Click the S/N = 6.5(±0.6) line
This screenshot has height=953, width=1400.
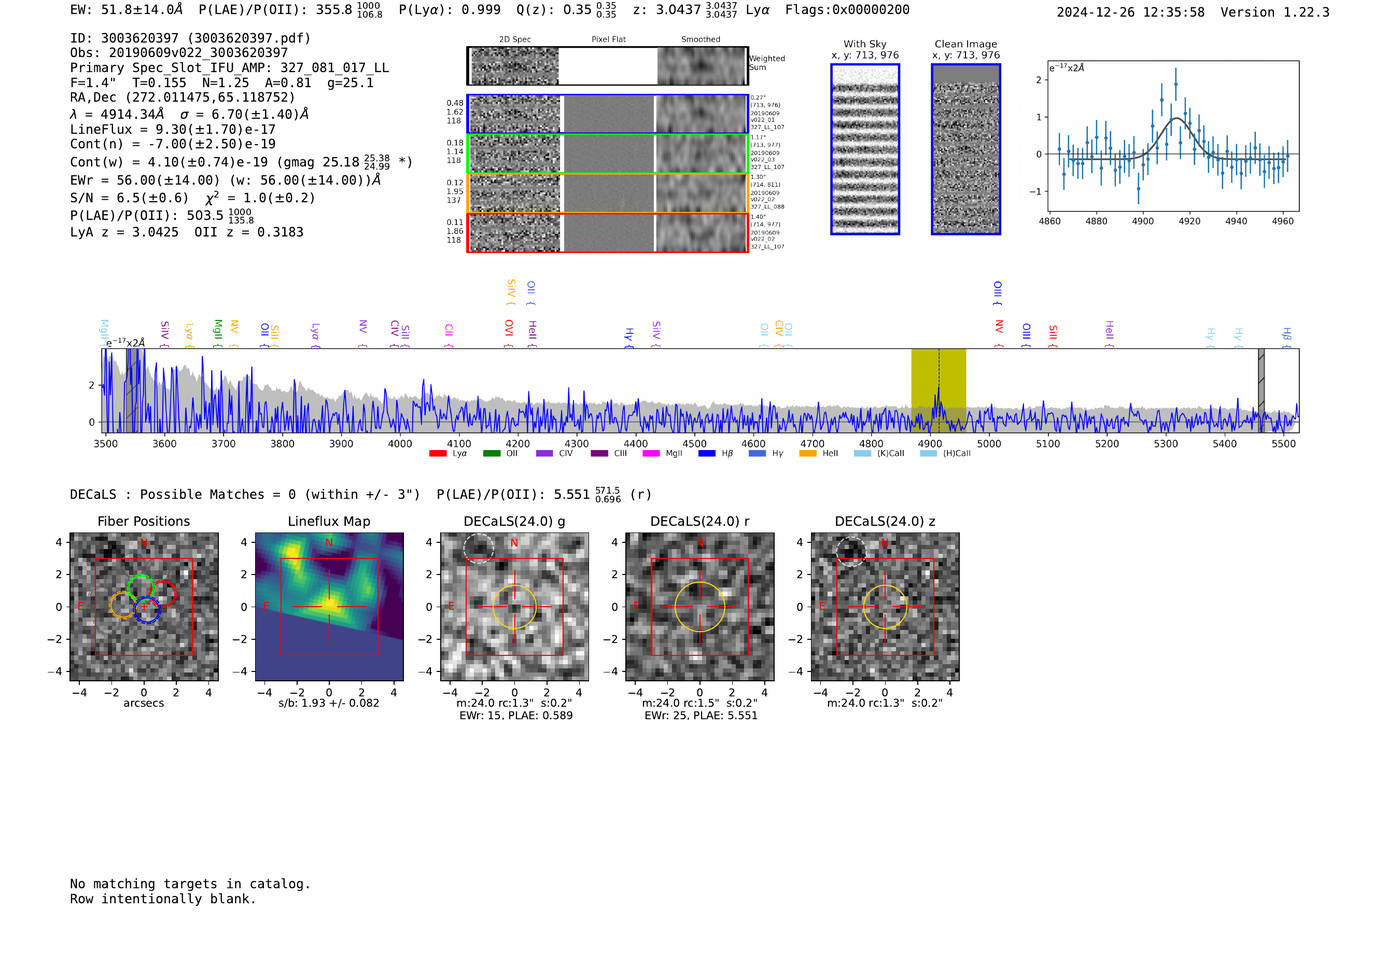[192, 197]
